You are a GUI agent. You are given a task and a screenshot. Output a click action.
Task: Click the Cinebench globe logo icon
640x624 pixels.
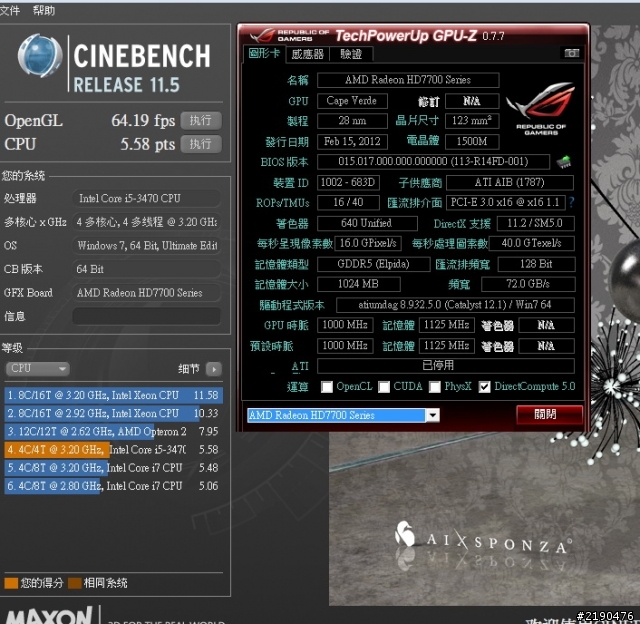point(40,56)
